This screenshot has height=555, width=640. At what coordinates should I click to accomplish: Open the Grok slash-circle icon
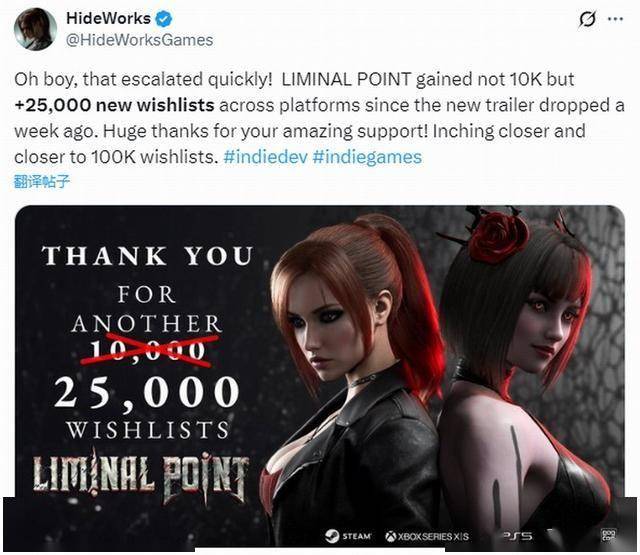[587, 19]
